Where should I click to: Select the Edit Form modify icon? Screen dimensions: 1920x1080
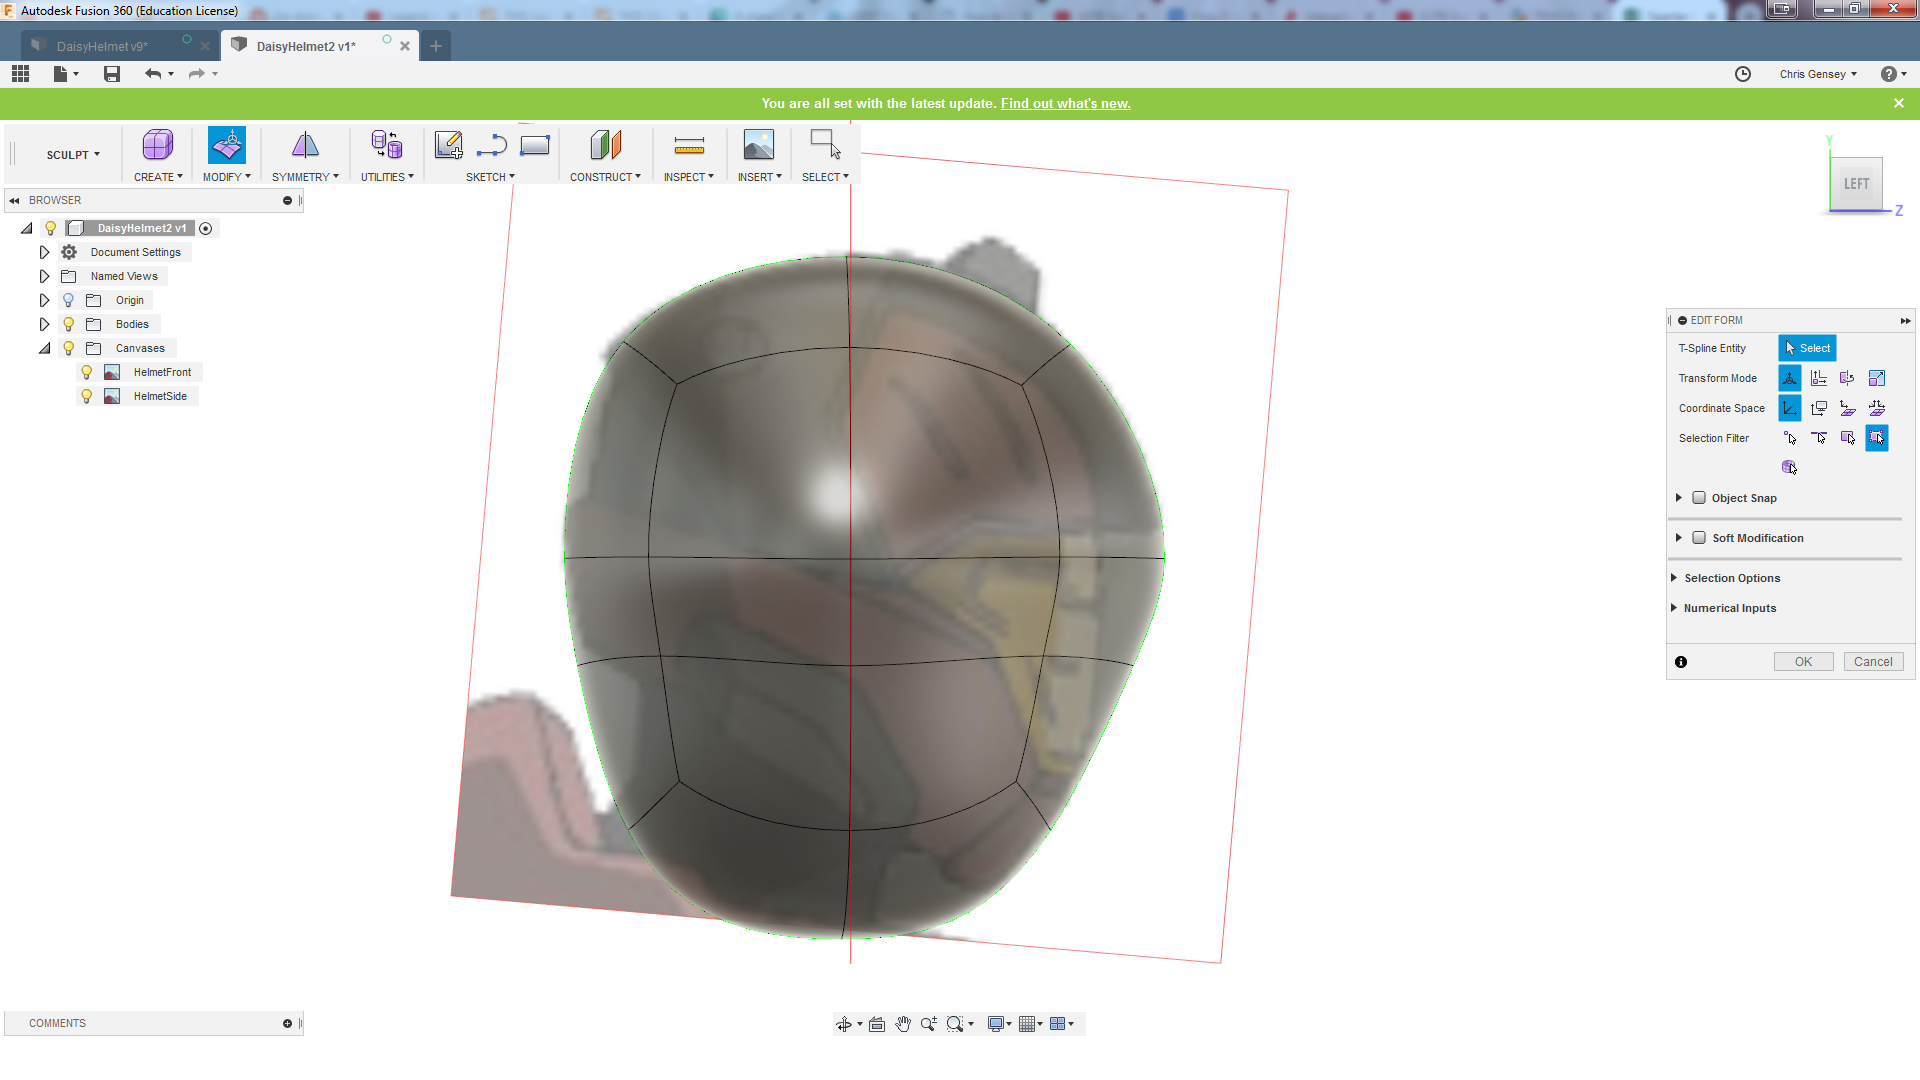(x=227, y=146)
